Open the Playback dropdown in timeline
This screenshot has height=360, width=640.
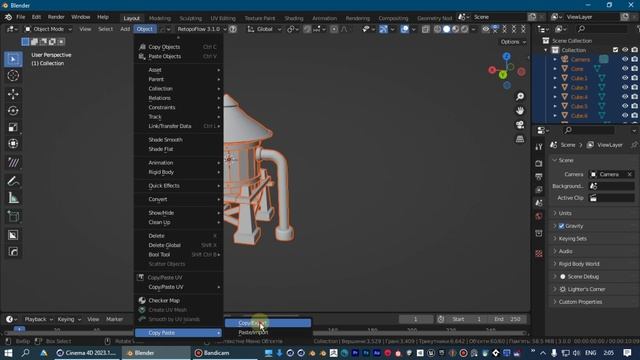pos(39,319)
